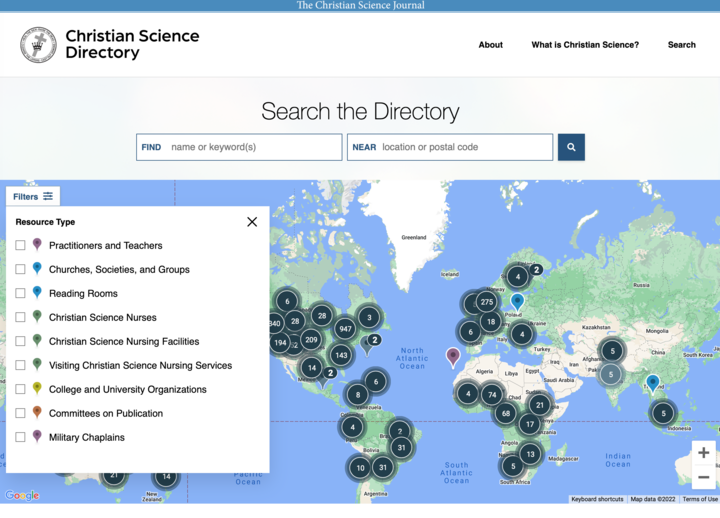Tick the Military Chaplains checkbox
Viewport: 720px width, 518px height.
pyautogui.click(x=20, y=437)
